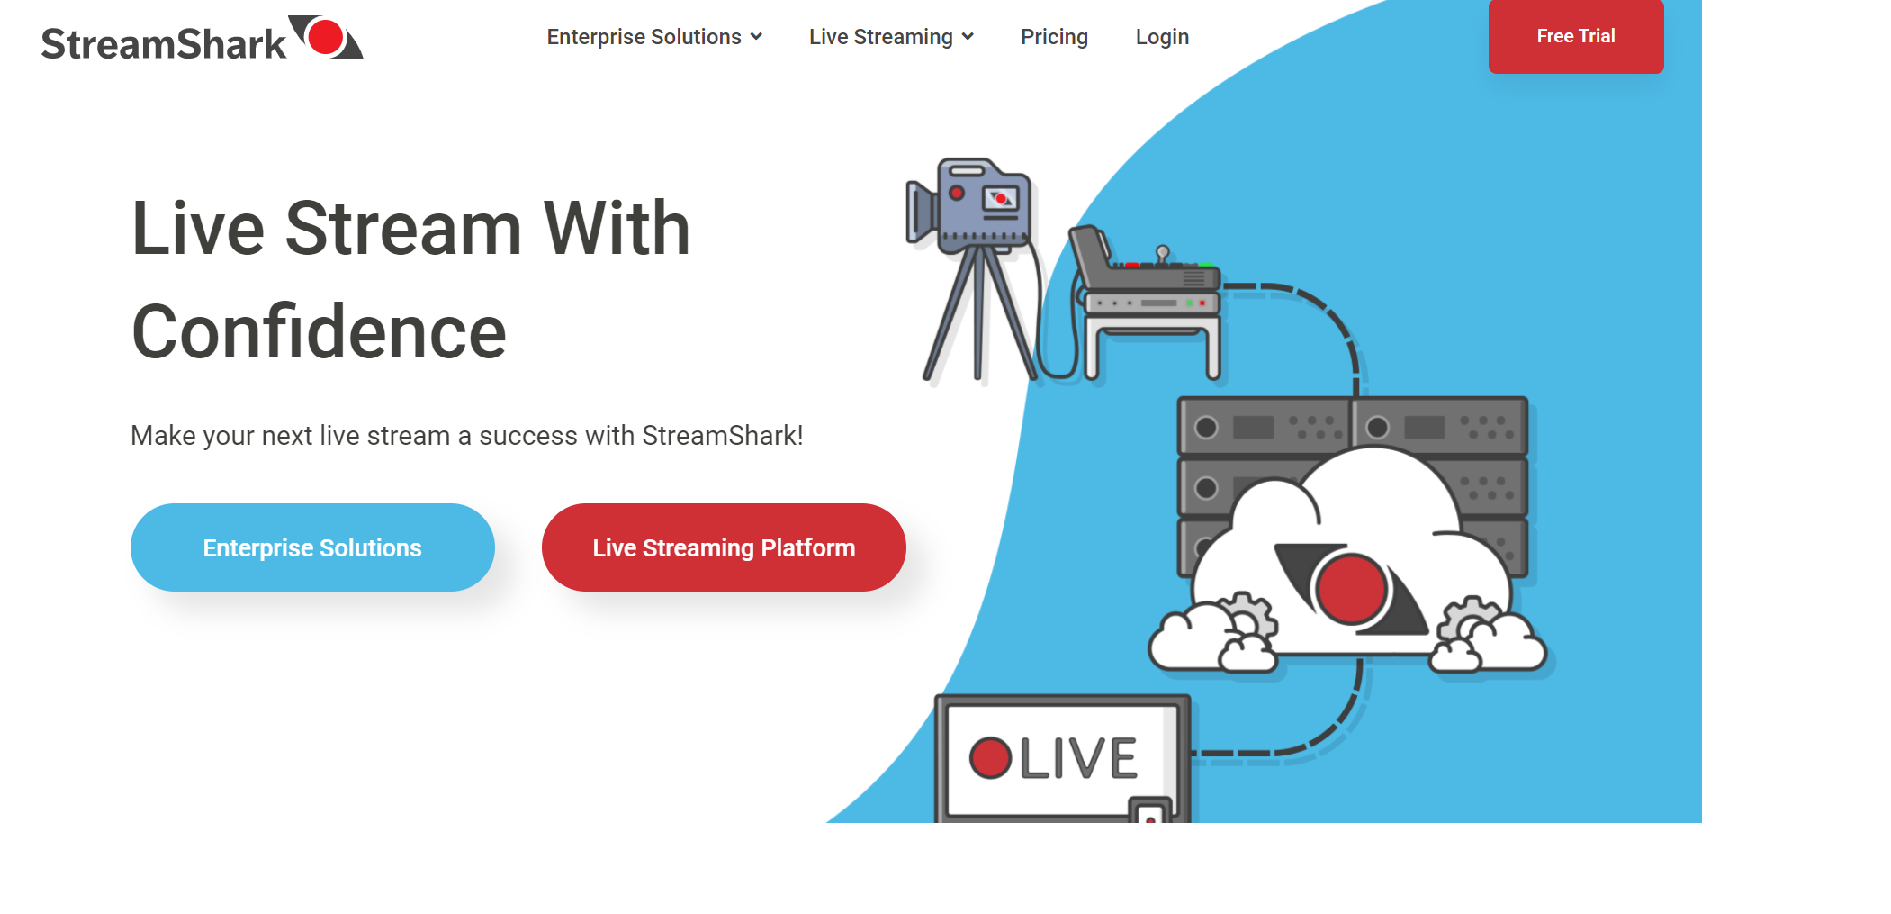The height and width of the screenshot is (914, 1891).
Task: Click the video camera on the tripod
Action: coord(970,205)
